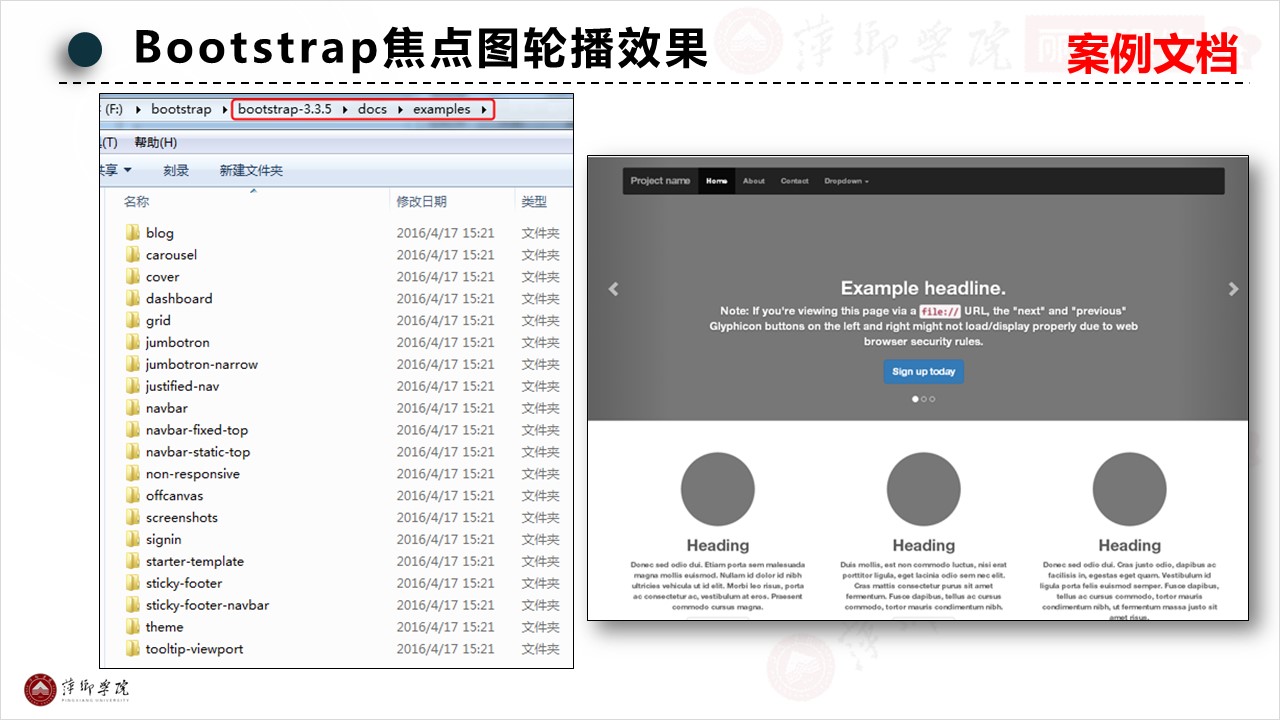Click the 新建文件夹 toolbar button

(251, 170)
